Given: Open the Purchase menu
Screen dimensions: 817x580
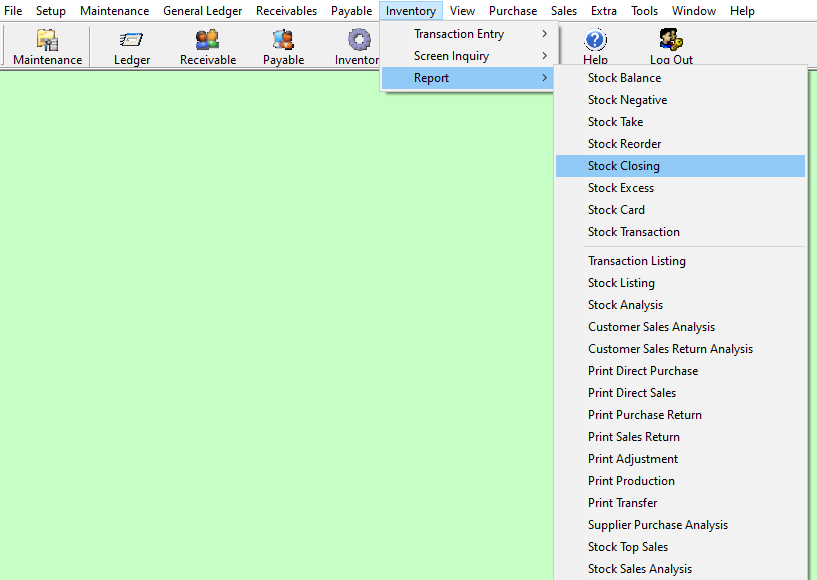Looking at the screenshot, I should click(513, 11).
